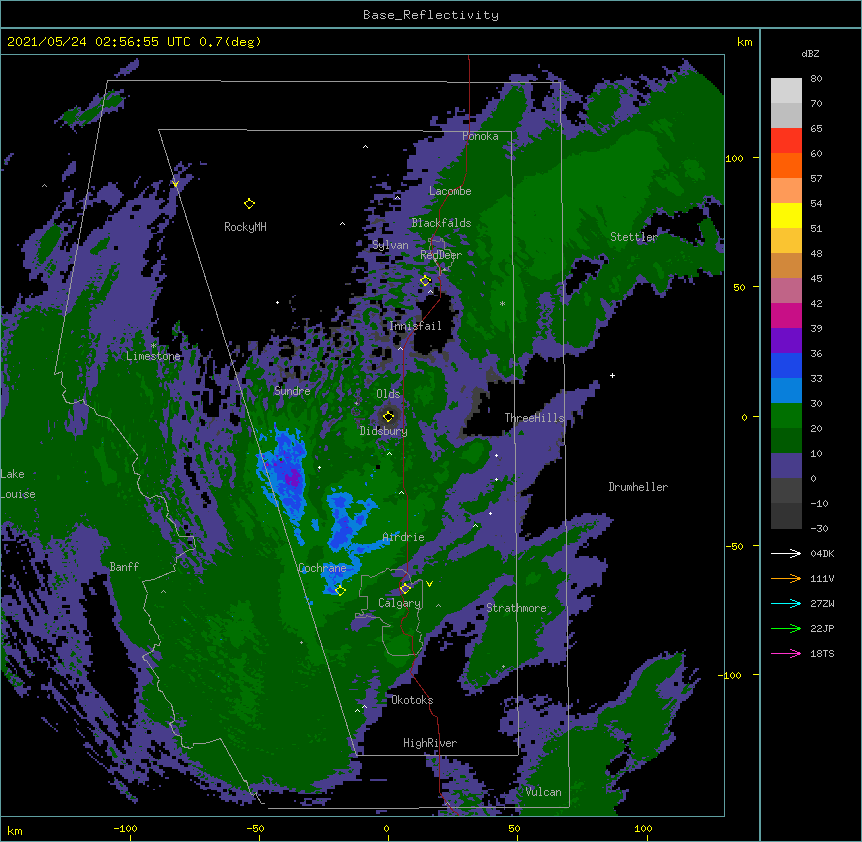Click the Cochrane city label
862x842 pixels.
pos(322,568)
